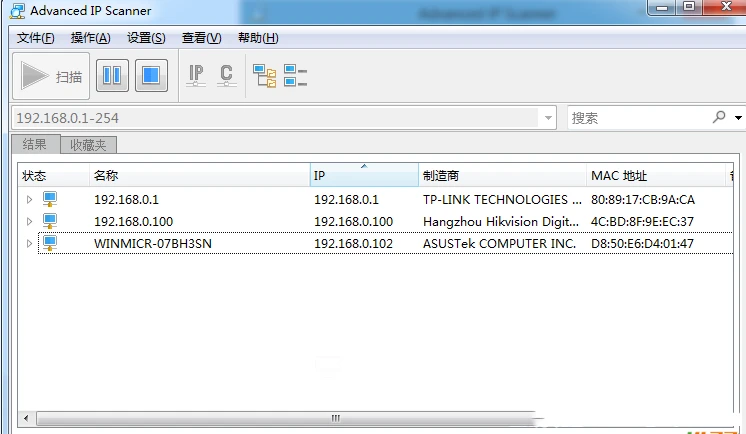Click the computer icon for 192.168.0.1
Screen dimensions: 746x434
[x=49, y=199]
